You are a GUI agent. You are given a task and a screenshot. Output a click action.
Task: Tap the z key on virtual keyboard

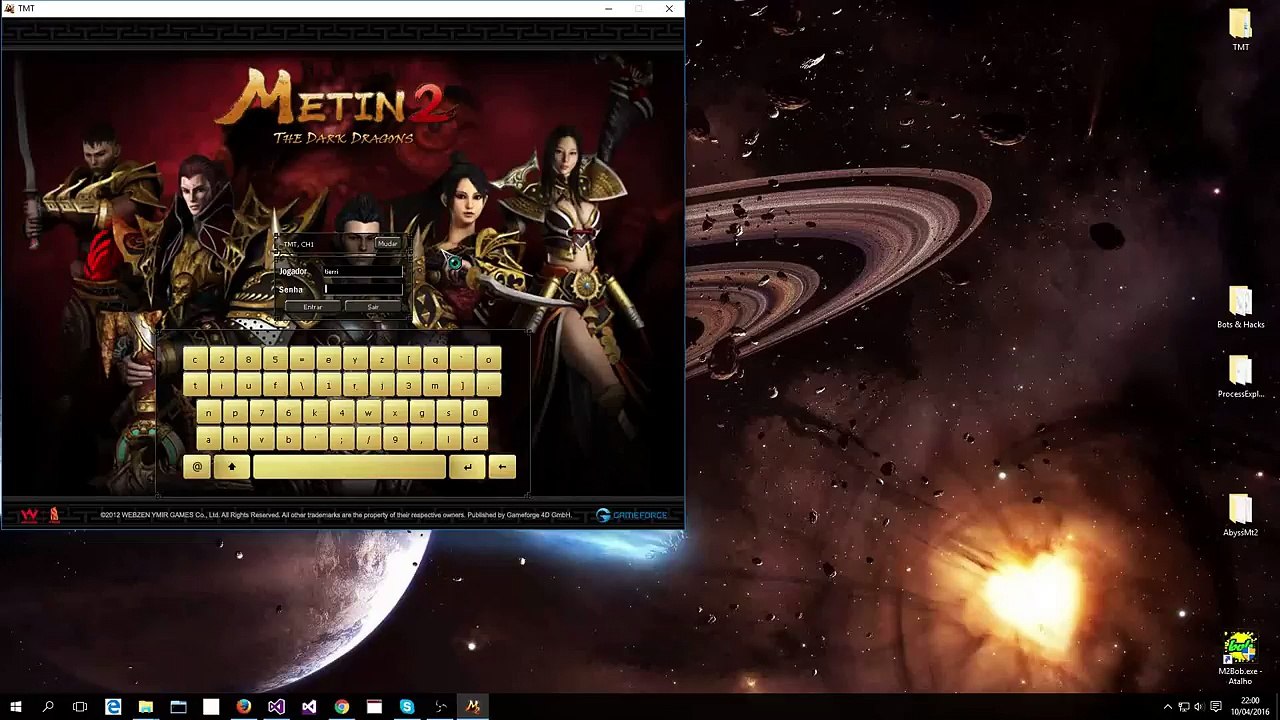381,360
